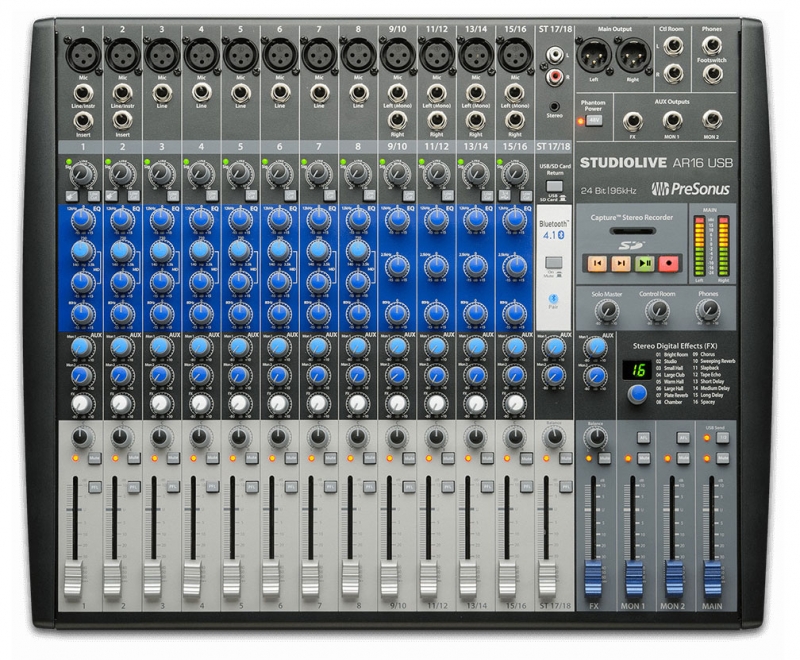Click the channel 6 pan knob
The height and width of the screenshot is (660, 800).
point(279,437)
